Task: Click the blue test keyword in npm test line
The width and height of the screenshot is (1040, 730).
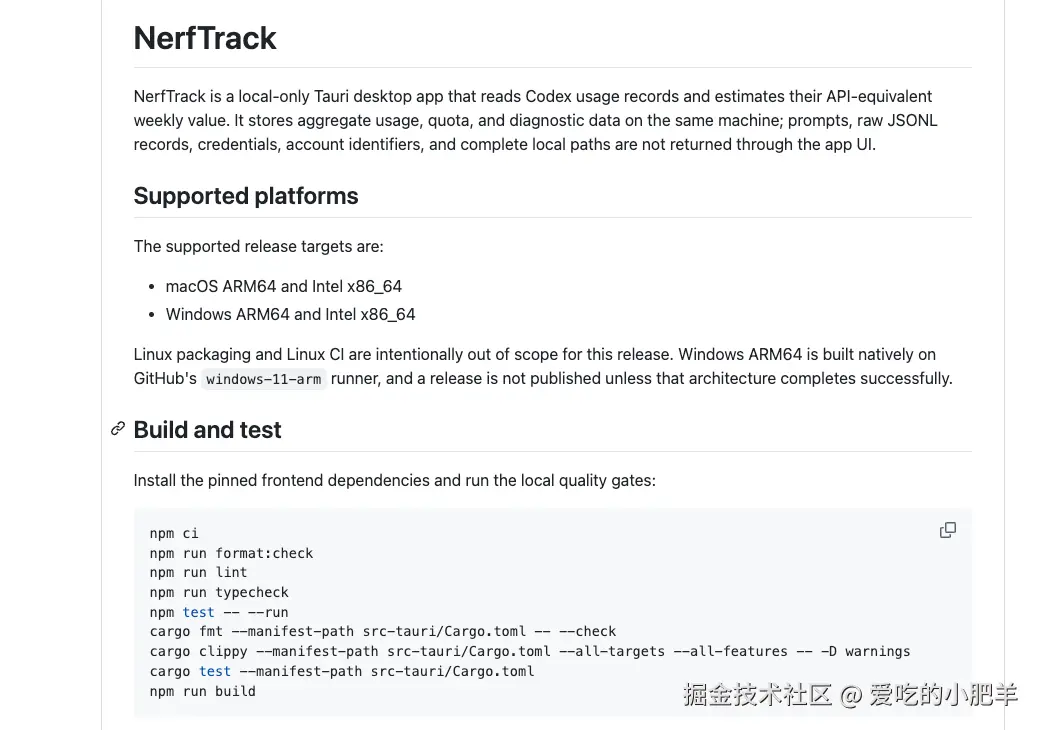Action: [x=198, y=612]
